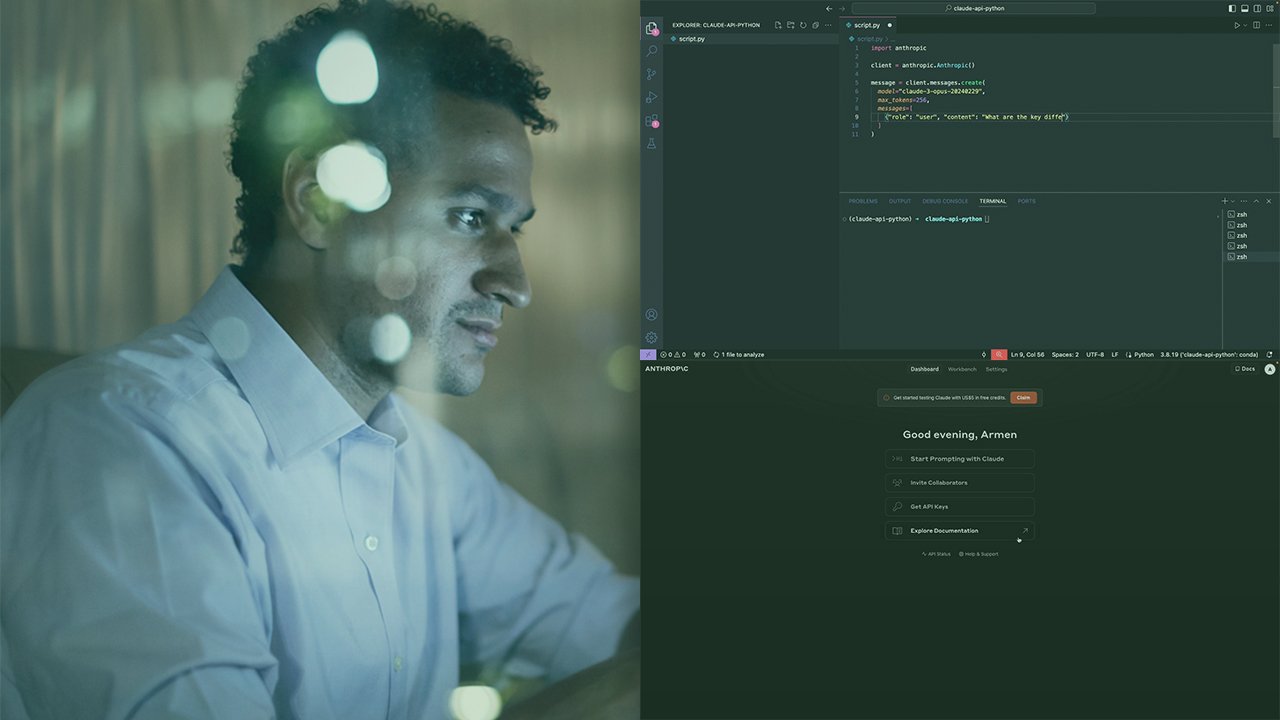Screen dimensions: 1280x720
Task: Create a new file in the Explorer
Action: [x=778, y=25]
